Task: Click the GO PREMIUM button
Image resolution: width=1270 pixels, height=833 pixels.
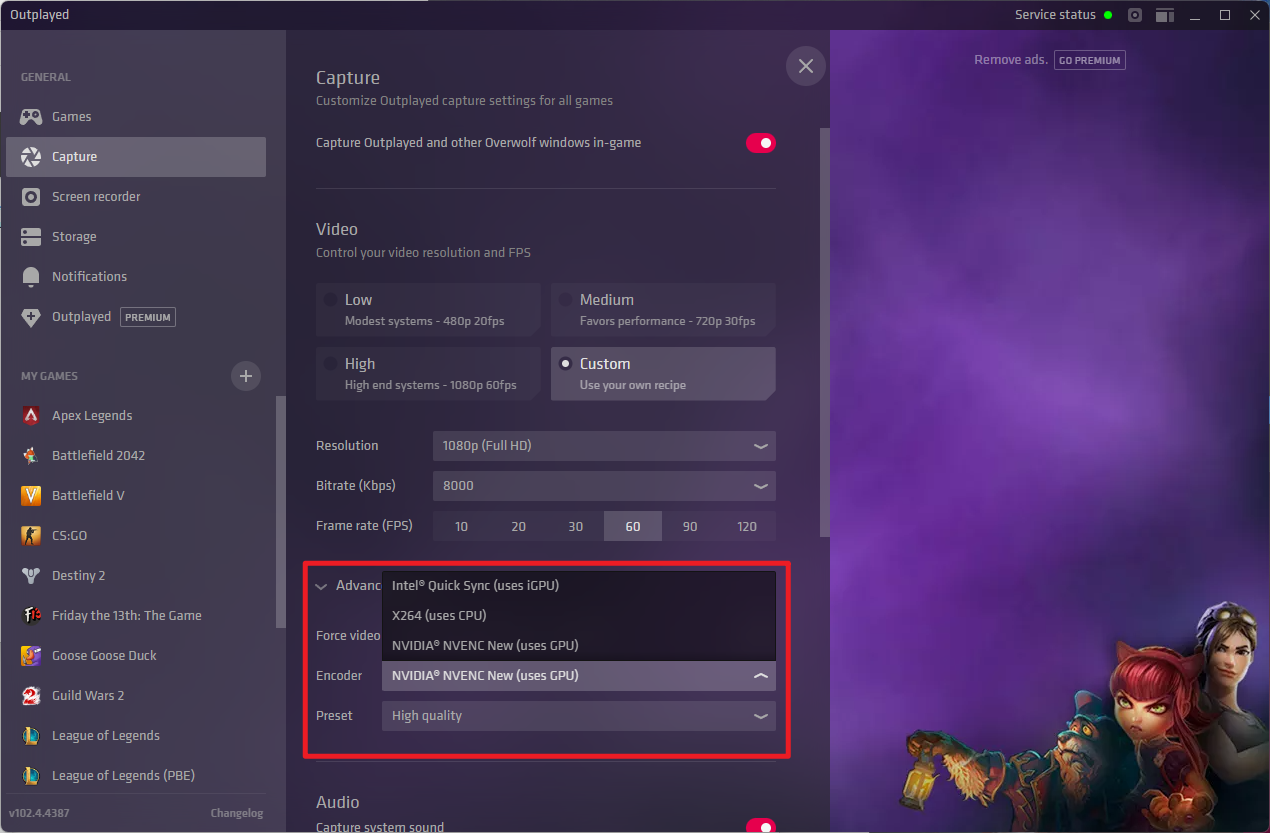Action: pyautogui.click(x=1090, y=60)
